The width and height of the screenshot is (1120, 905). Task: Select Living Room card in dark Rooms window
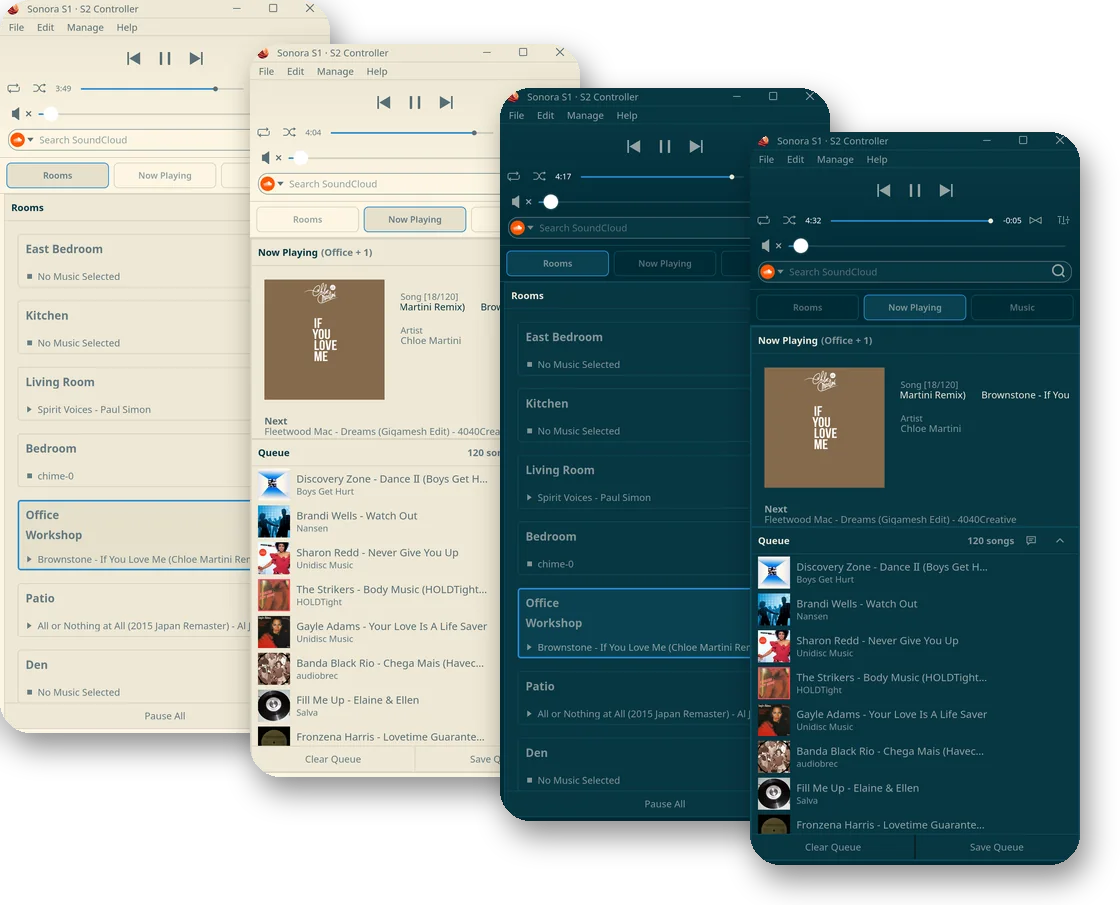[634, 482]
